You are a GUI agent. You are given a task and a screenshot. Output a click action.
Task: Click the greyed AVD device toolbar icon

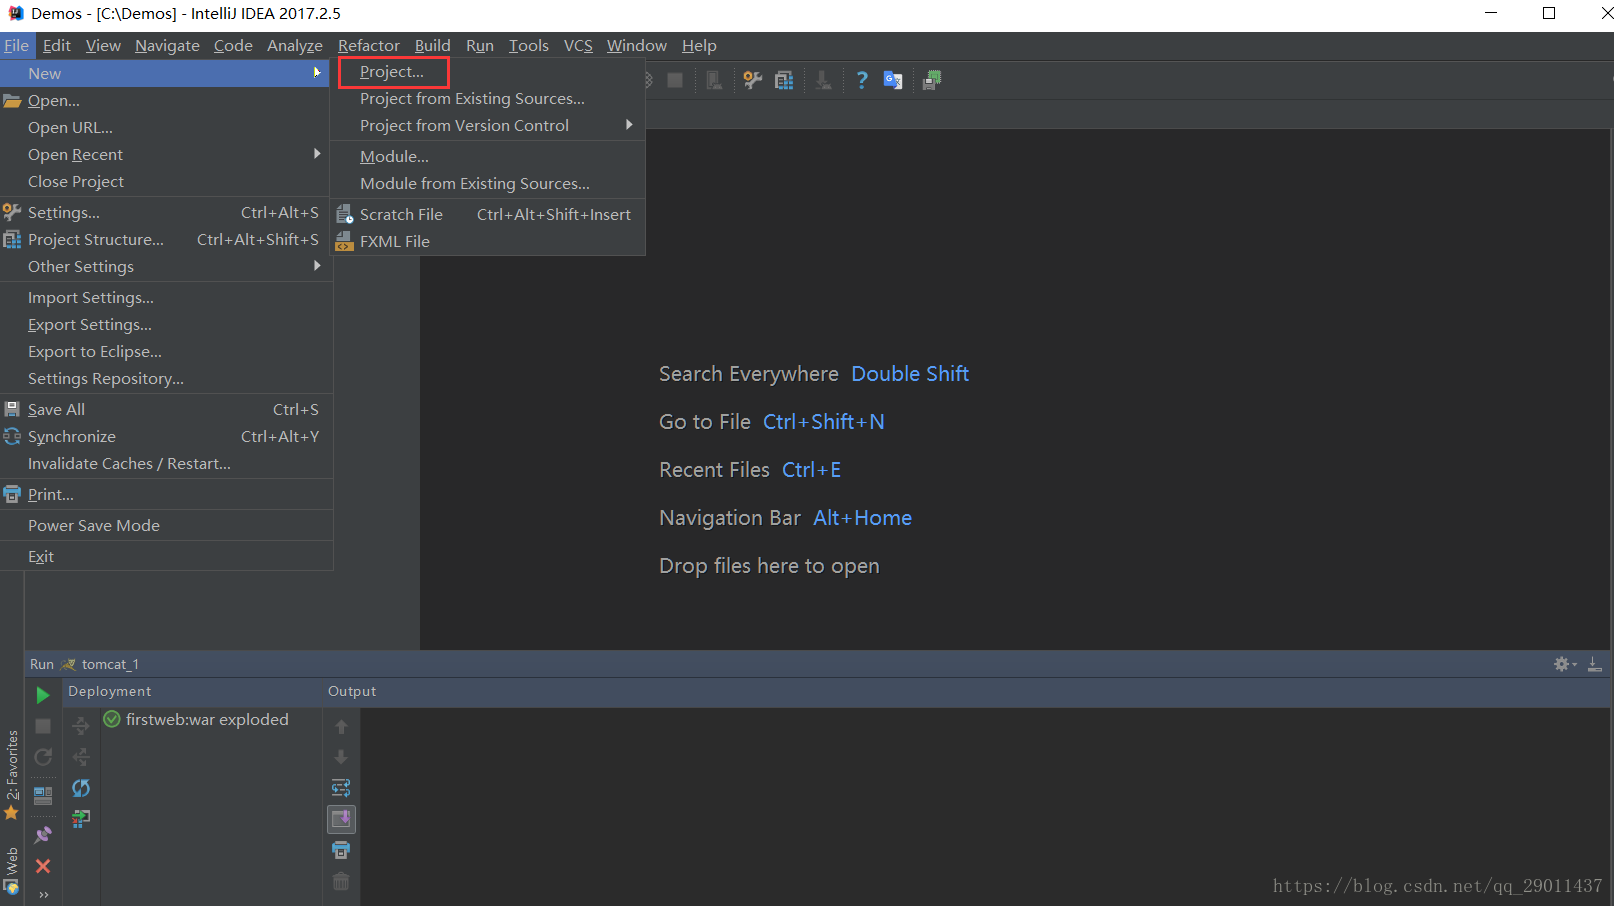point(714,80)
